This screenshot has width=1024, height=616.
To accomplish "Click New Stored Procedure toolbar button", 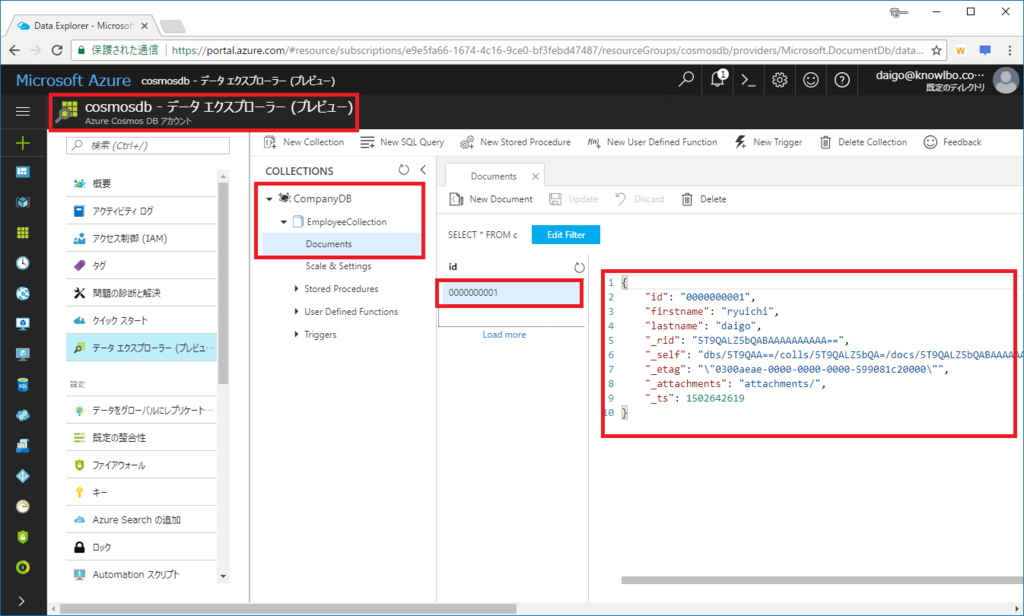I will pos(515,142).
